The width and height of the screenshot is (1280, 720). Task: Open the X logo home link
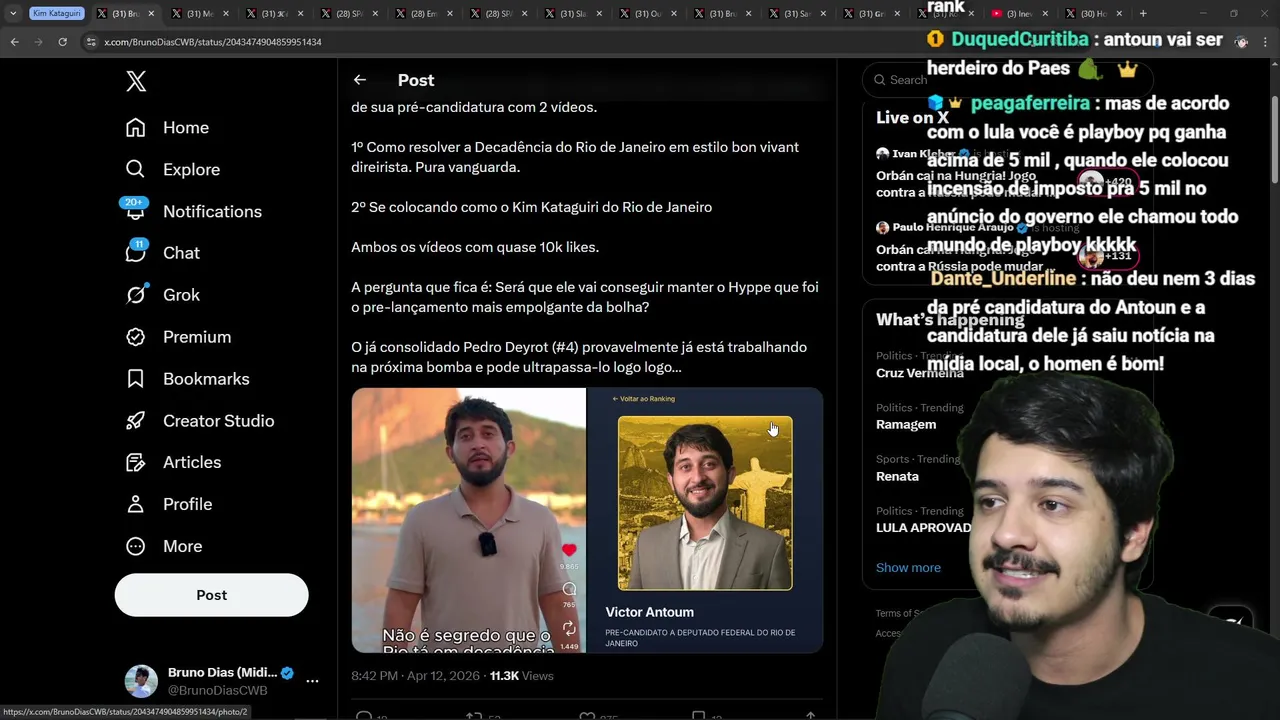136,81
